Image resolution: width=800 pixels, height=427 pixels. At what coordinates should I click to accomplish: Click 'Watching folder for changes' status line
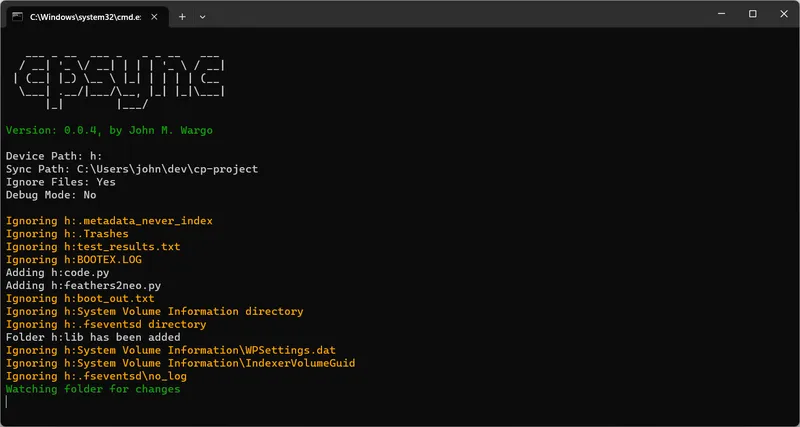click(x=93, y=389)
